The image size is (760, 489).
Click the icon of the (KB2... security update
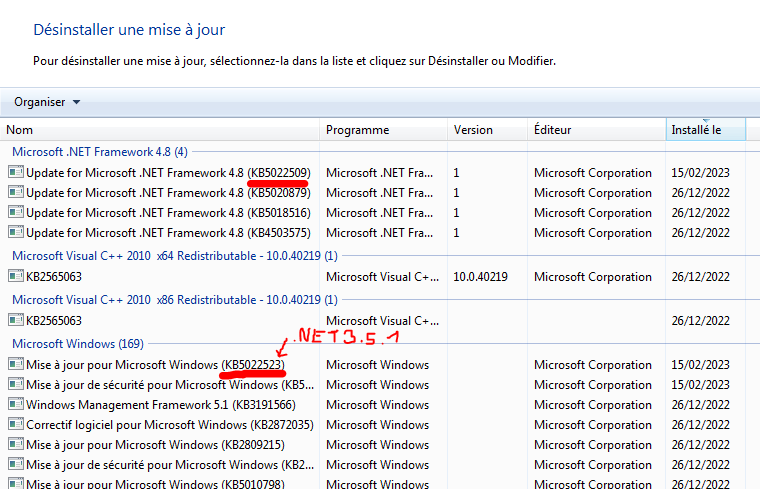16,464
